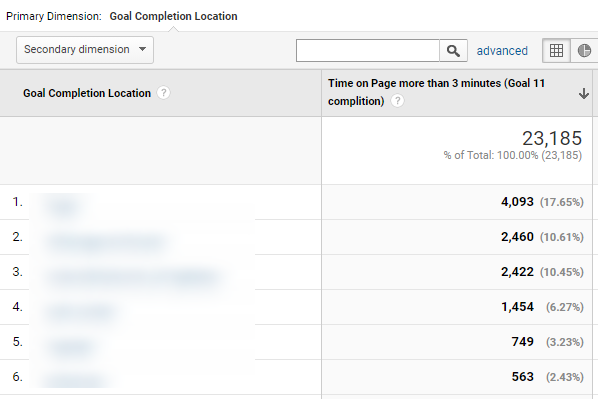Viewport: 598px width, 399px height.
Task: Open the advanced filter link
Action: [x=502, y=51]
